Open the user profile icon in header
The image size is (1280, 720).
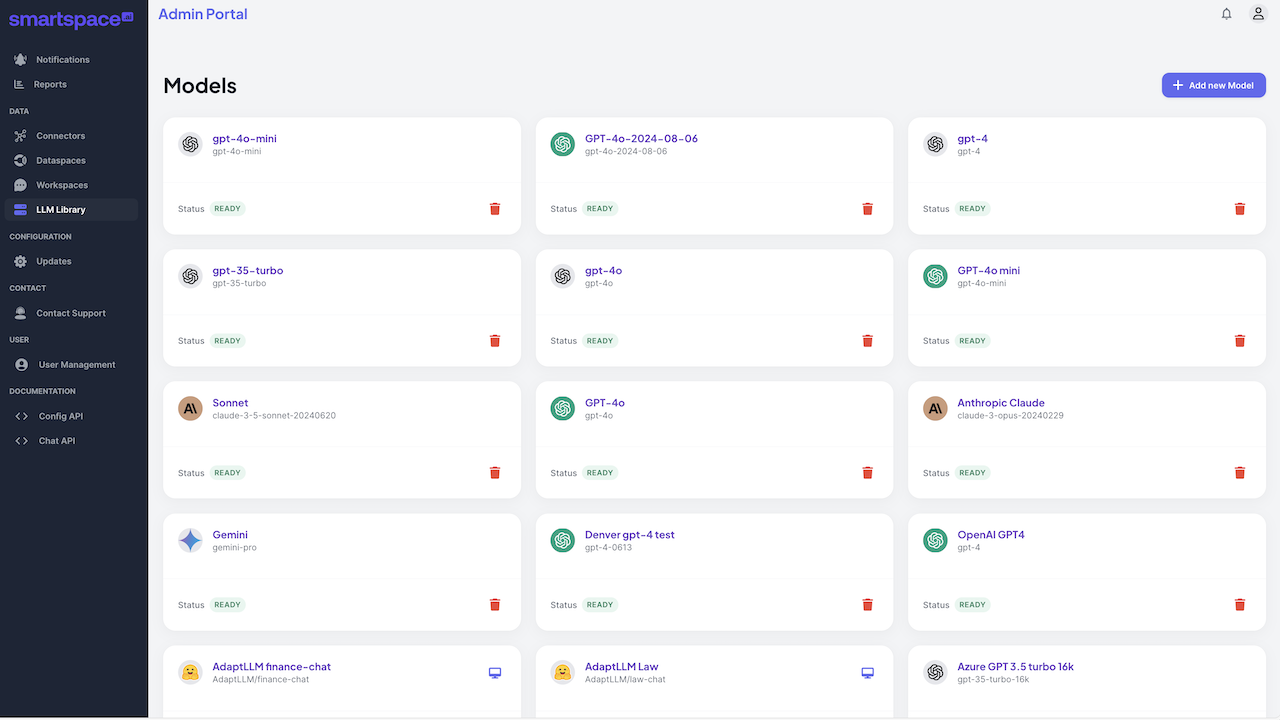pyautogui.click(x=1259, y=14)
